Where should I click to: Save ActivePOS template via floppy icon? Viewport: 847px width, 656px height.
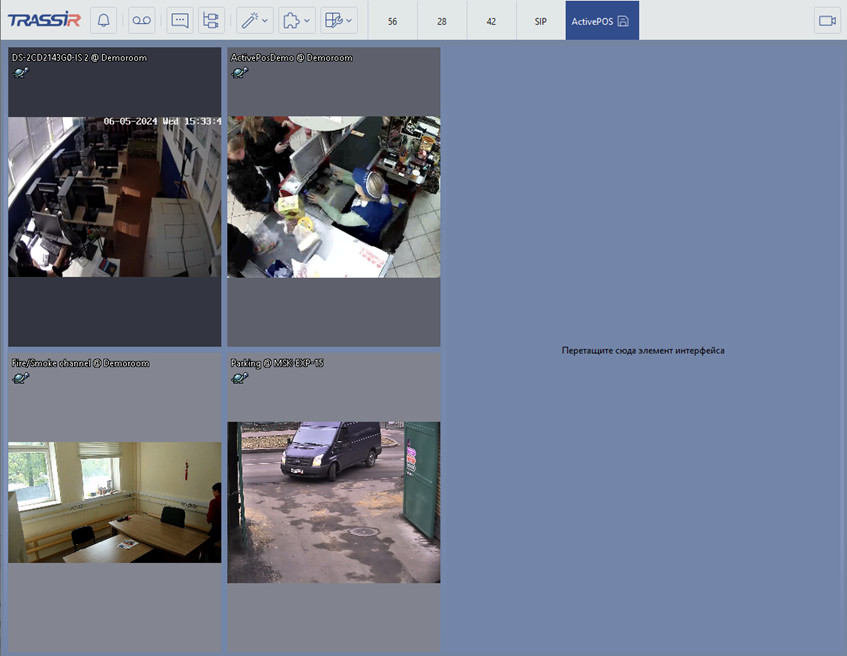[623, 21]
